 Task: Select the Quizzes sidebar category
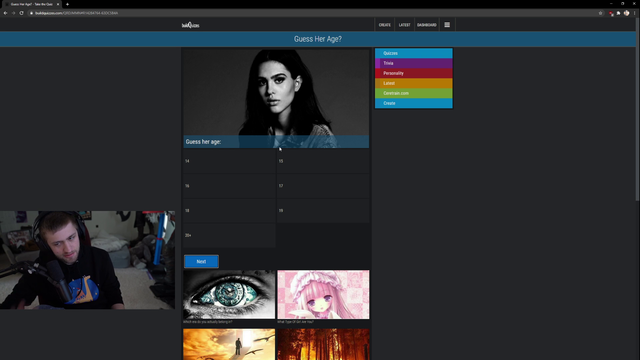point(413,53)
